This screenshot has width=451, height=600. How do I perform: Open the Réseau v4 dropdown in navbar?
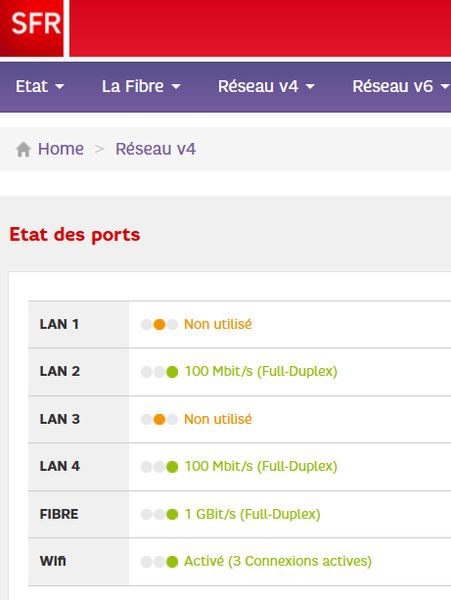click(267, 86)
